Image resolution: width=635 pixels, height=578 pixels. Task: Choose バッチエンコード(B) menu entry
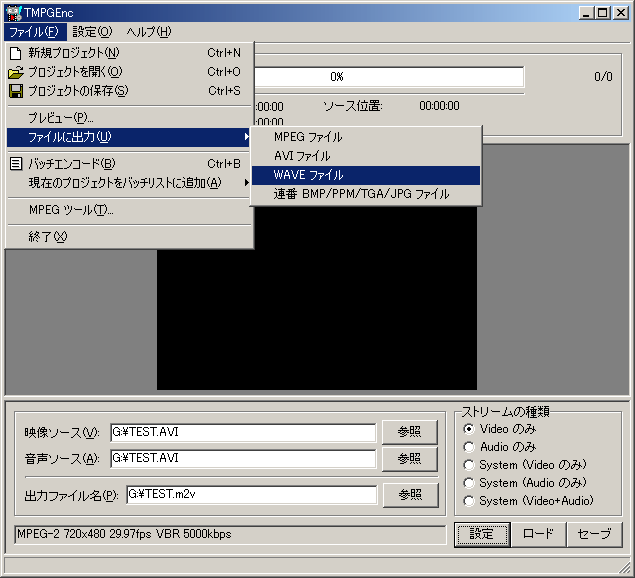130,164
